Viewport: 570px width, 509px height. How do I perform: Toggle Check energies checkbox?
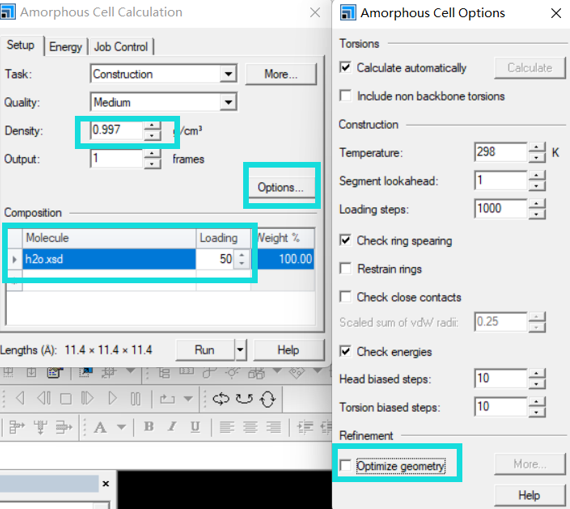click(345, 351)
